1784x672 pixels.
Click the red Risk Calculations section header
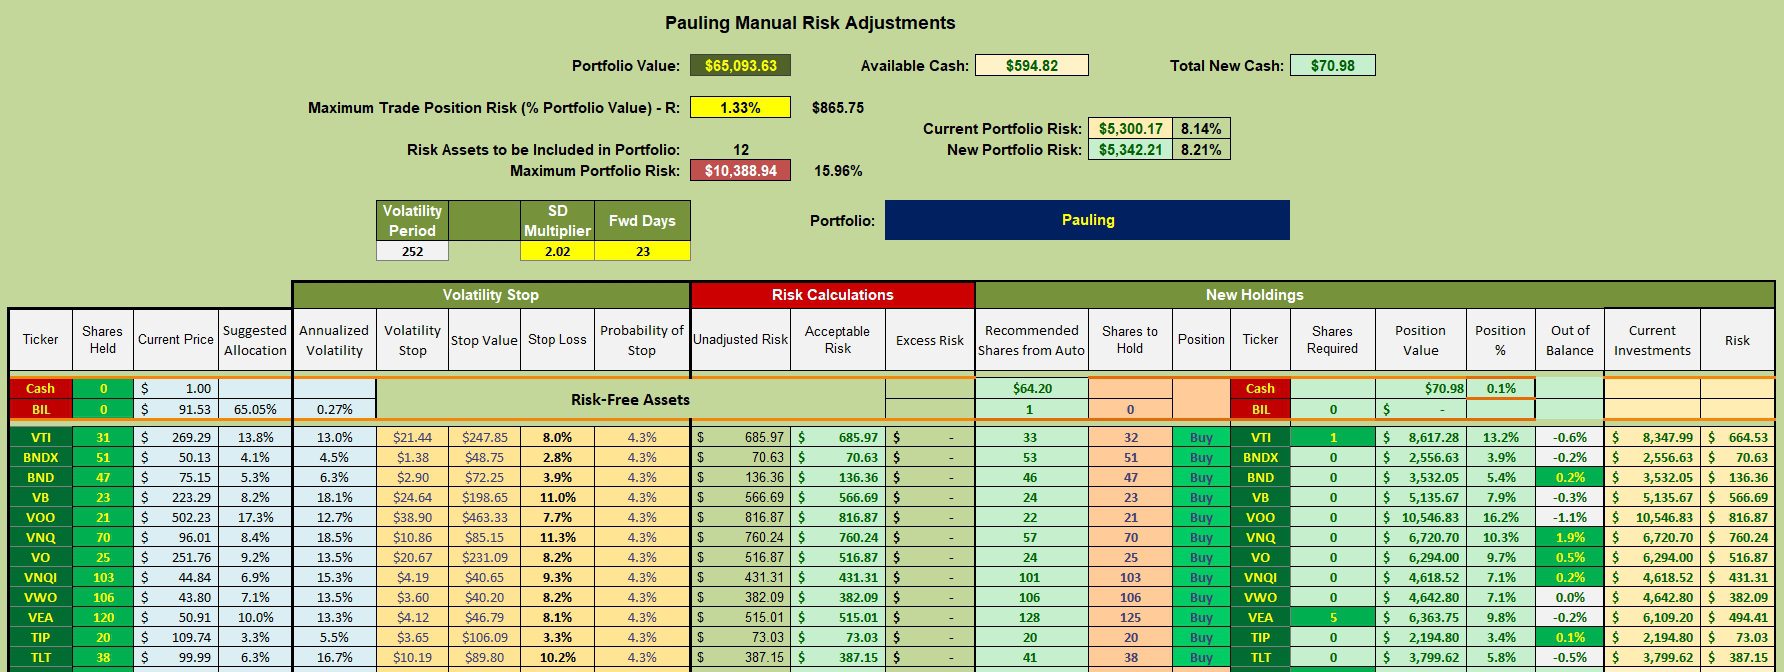832,295
